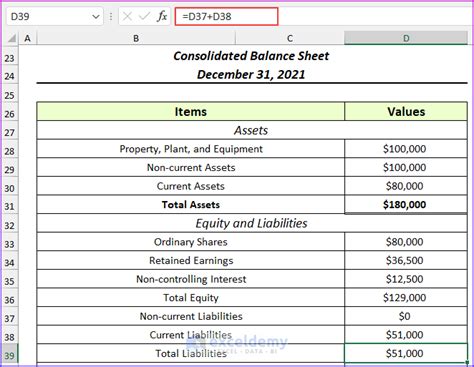This screenshot has height=367, width=474.
Task: Select the Non-current Assets label cell
Action: pyautogui.click(x=191, y=167)
